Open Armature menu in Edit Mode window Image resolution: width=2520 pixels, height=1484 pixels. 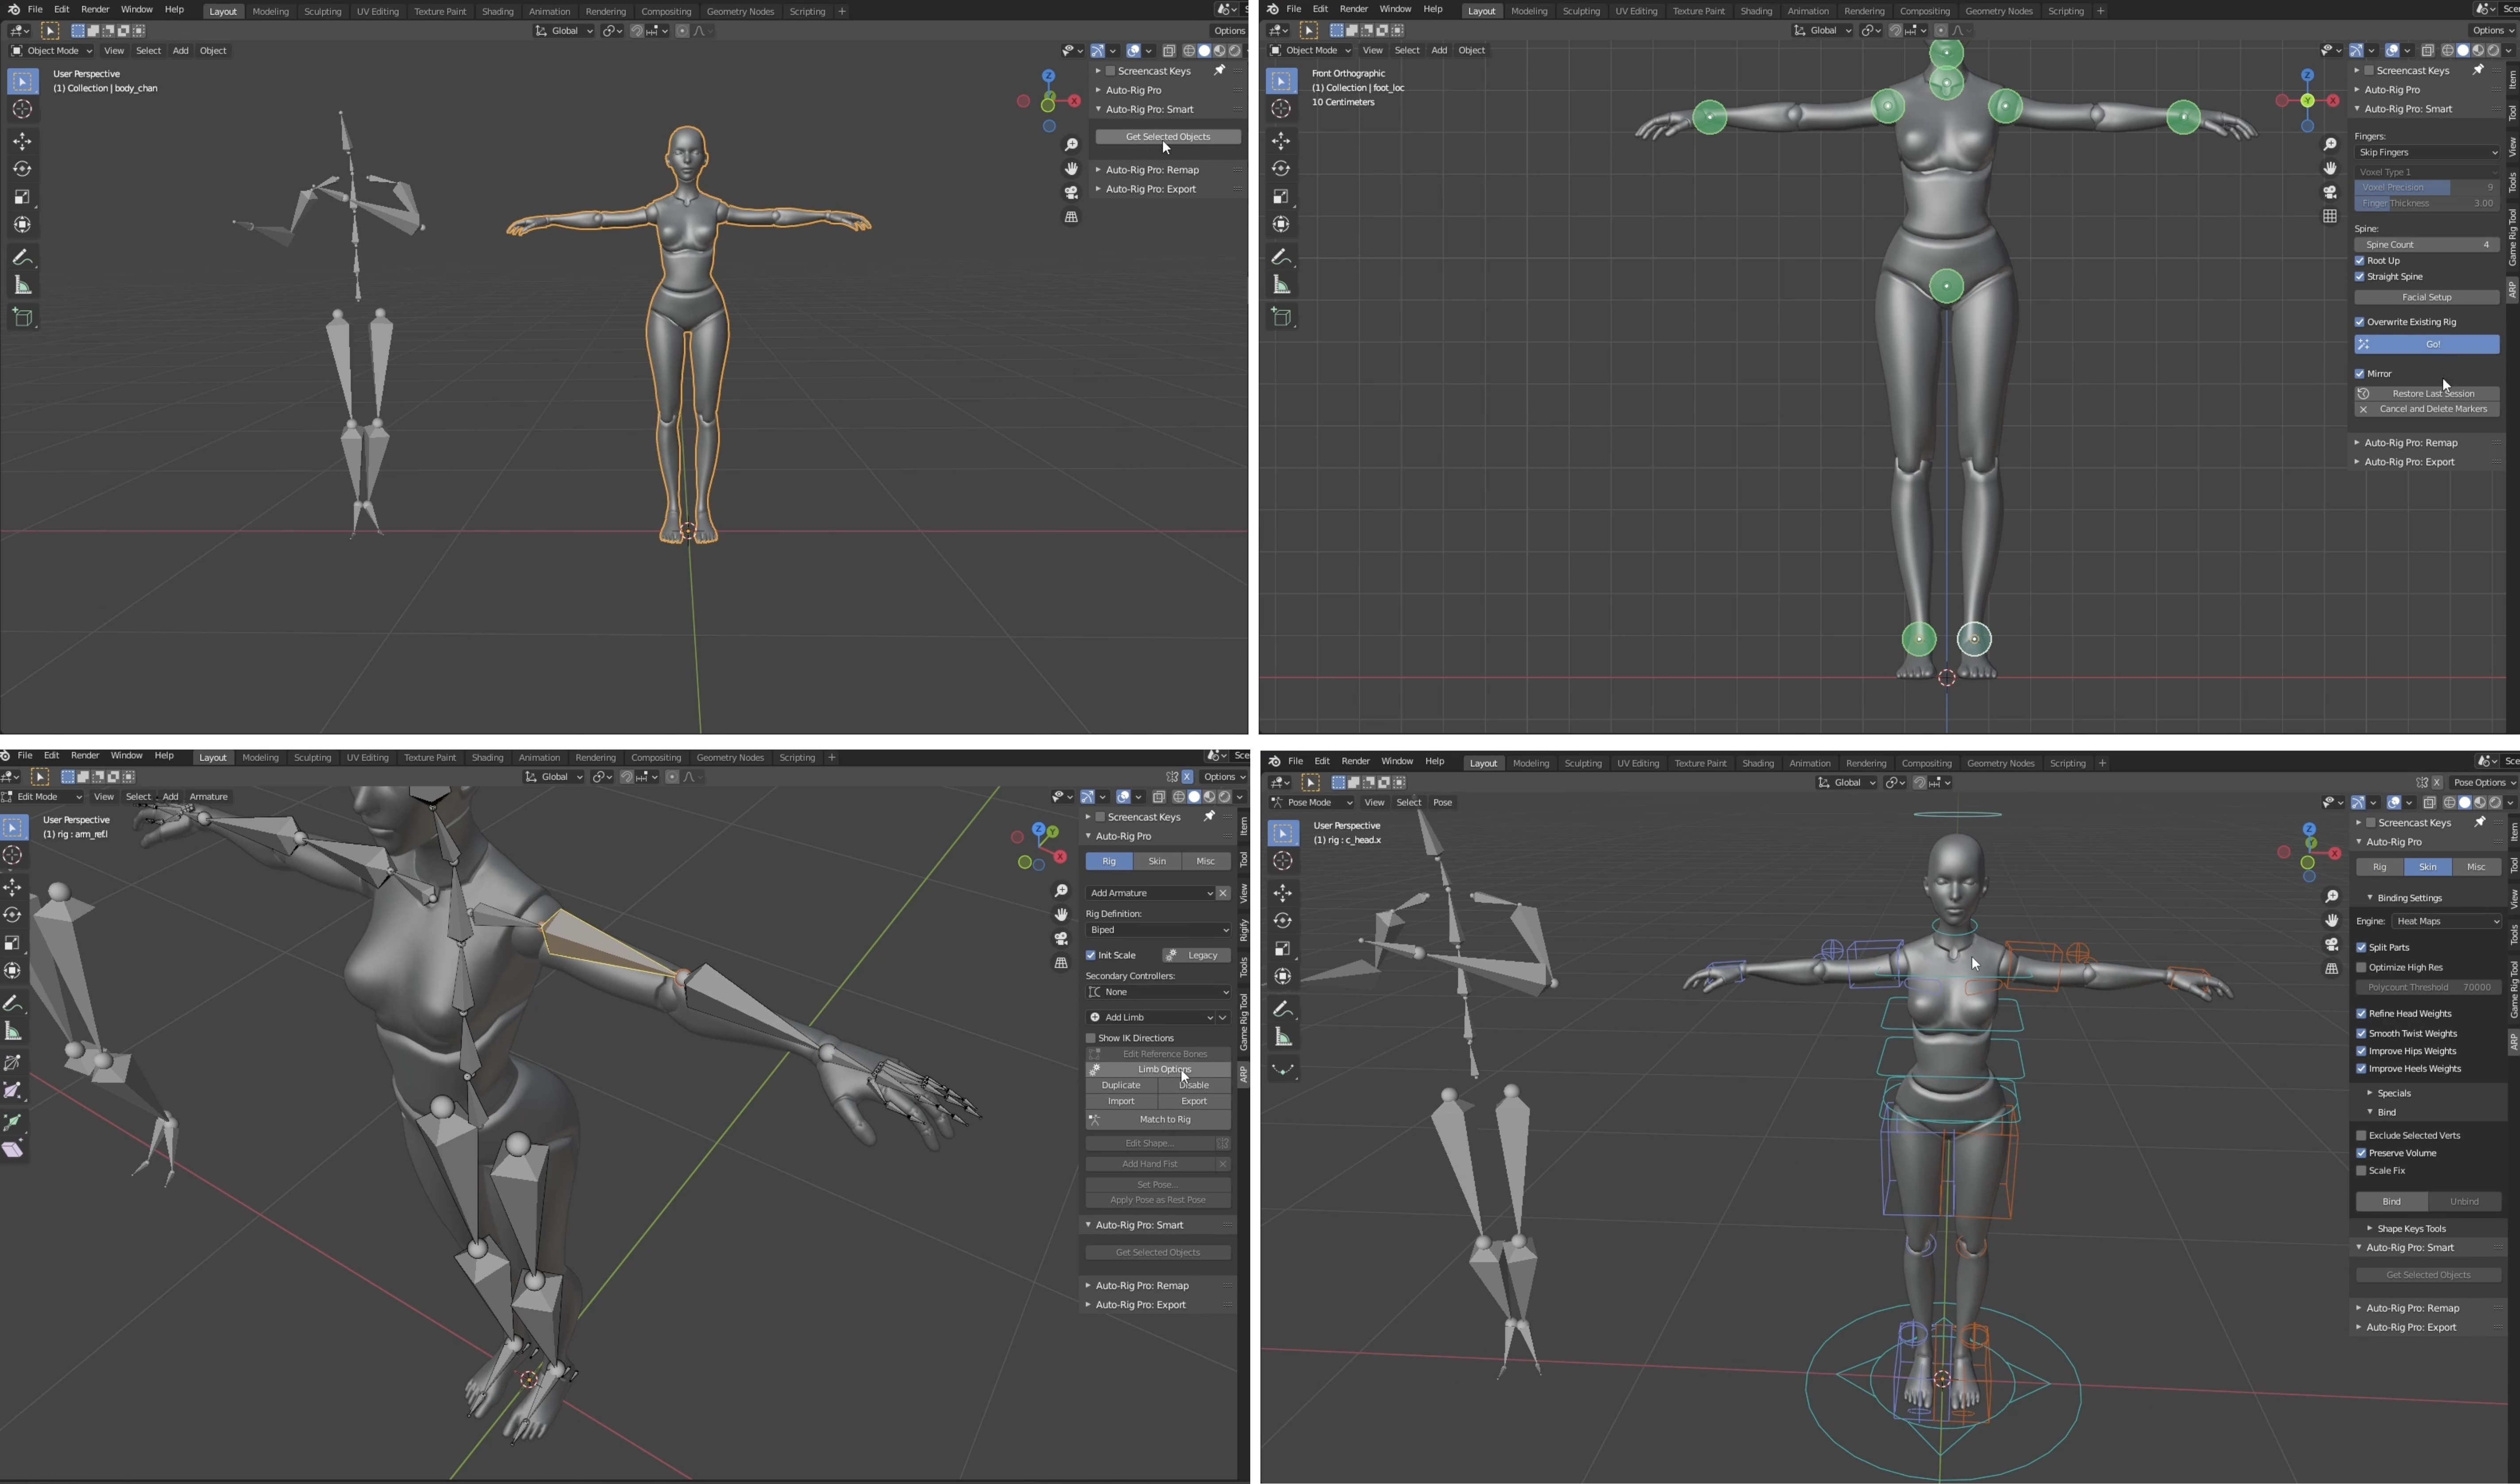click(x=209, y=797)
